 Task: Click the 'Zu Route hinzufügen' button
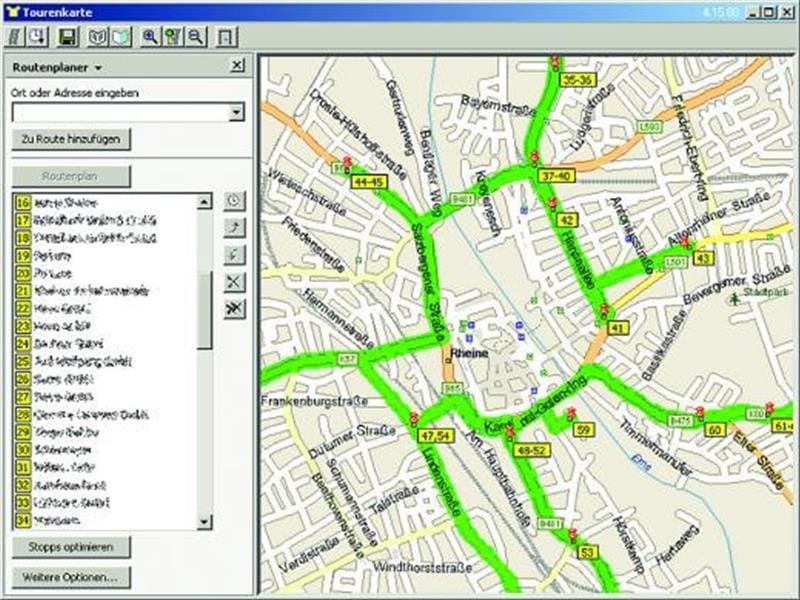(70, 138)
